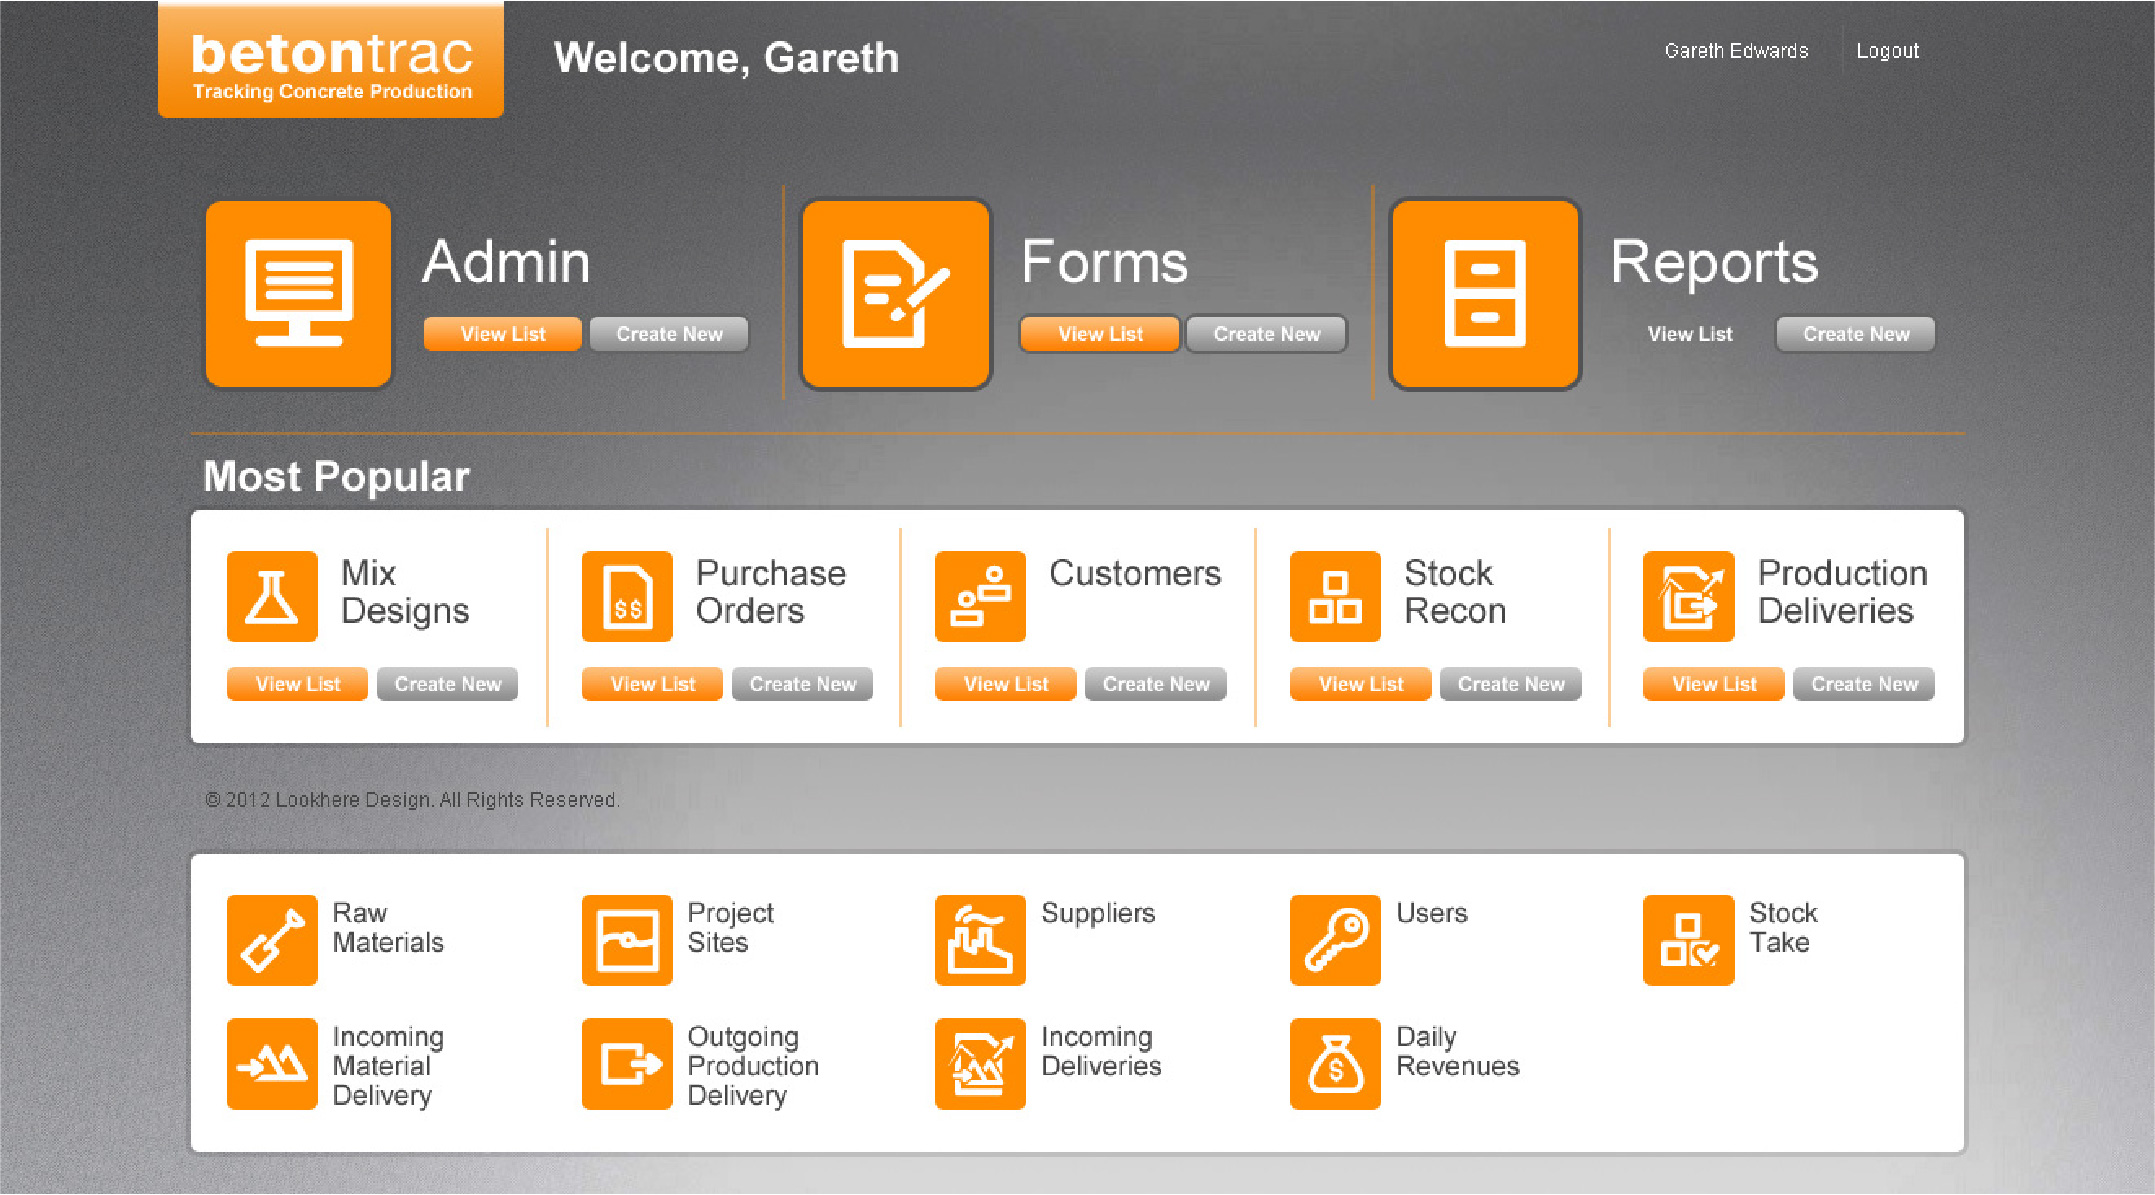Select the Mix Designs flask icon

(x=272, y=596)
